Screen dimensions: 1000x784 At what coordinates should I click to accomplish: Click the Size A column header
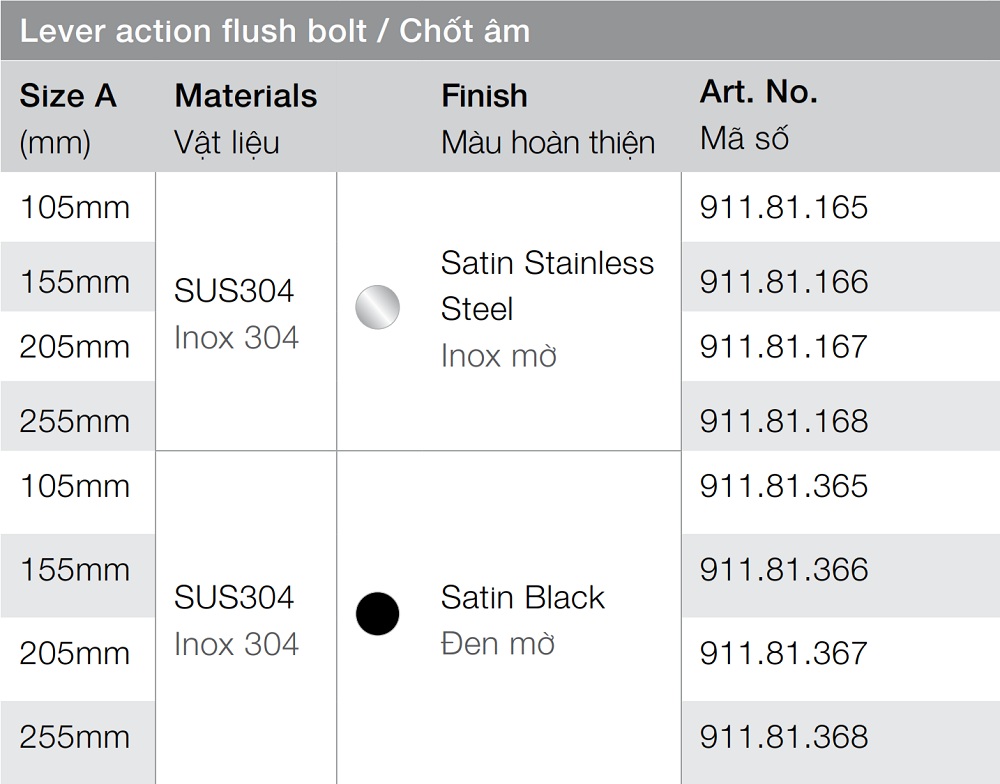click(x=68, y=96)
